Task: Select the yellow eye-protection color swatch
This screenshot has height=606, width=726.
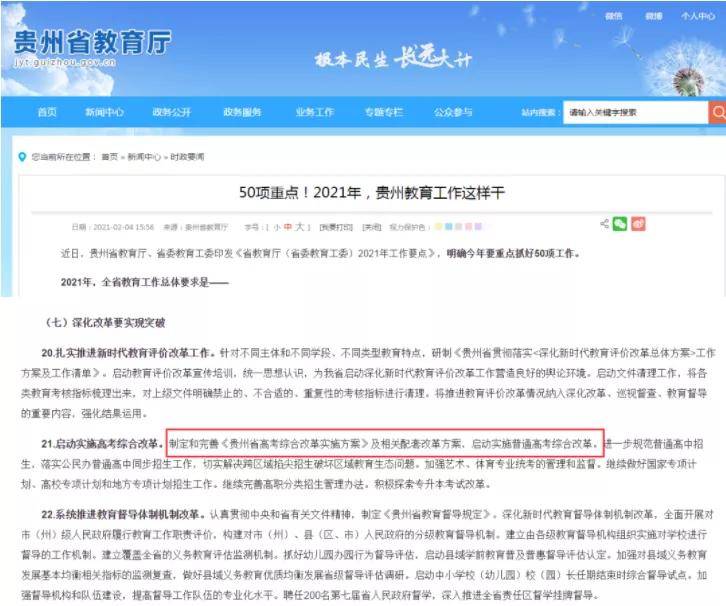Action: tap(438, 226)
